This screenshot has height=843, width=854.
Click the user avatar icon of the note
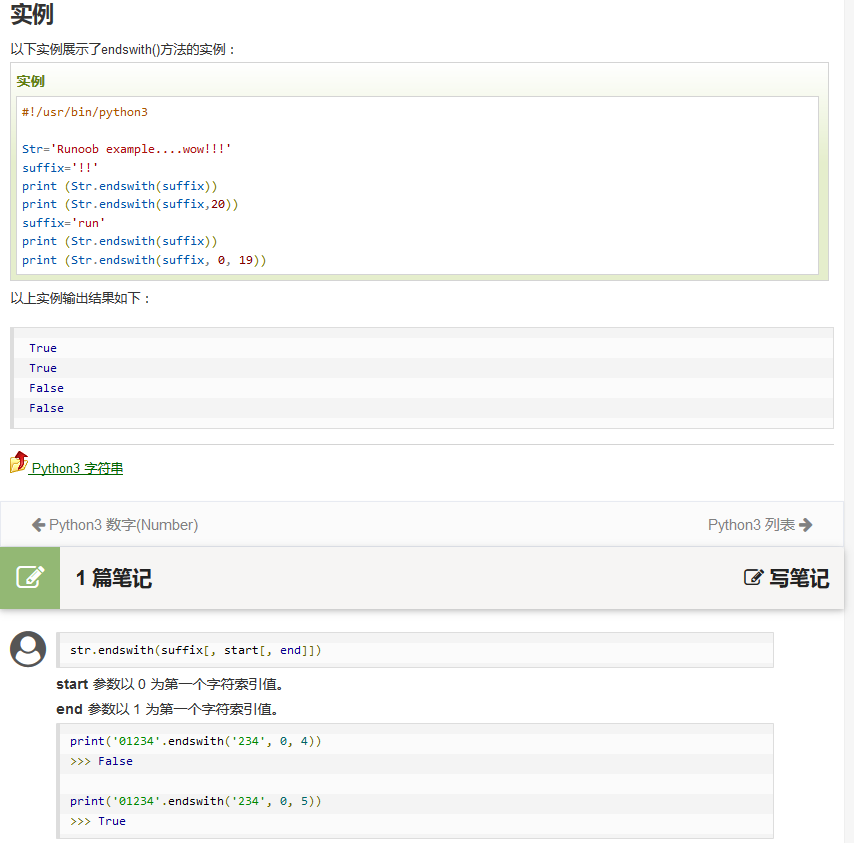click(28, 649)
